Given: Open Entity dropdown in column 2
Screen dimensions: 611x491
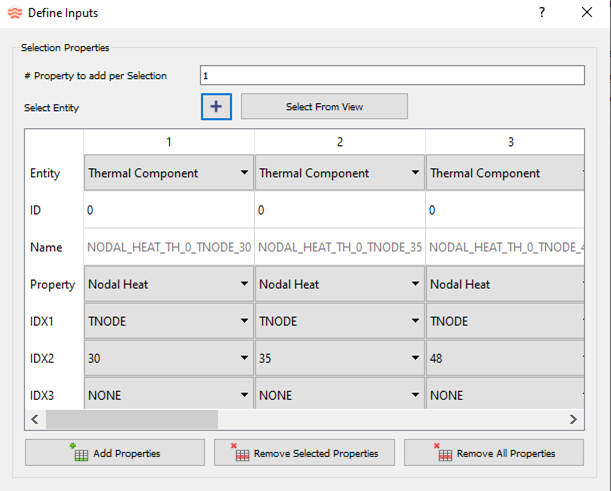Looking at the screenshot, I should tap(339, 173).
